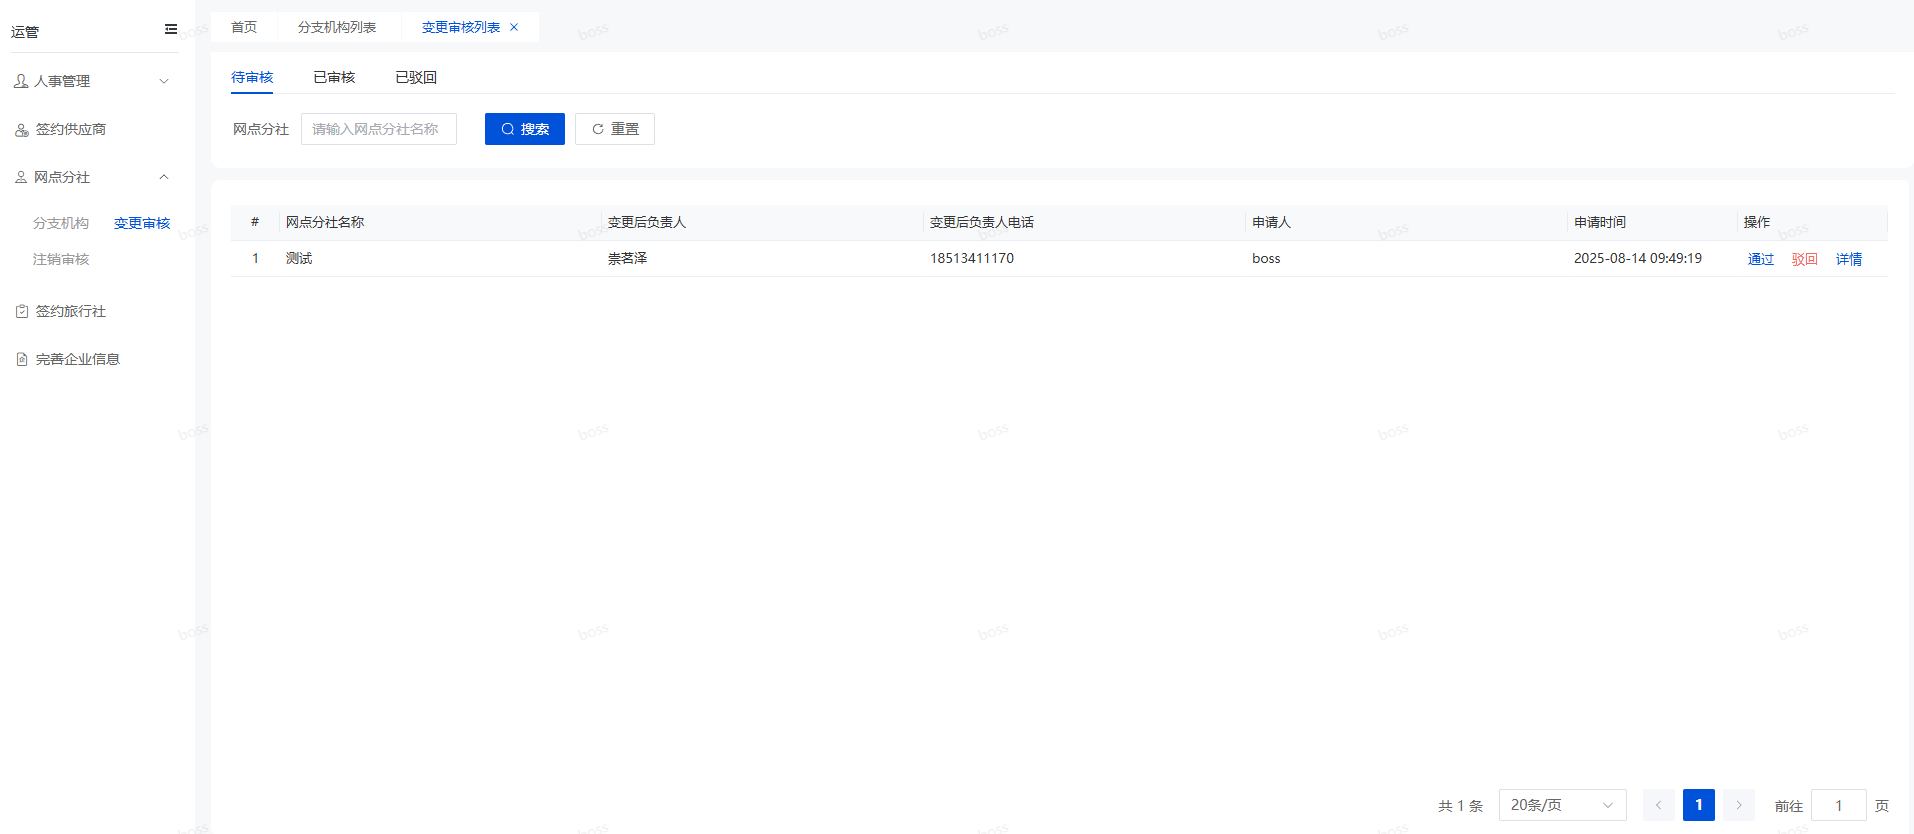Screen dimensions: 1914x834
Task: Click the 人事管理 person icon in sidebar
Action: [x=21, y=81]
